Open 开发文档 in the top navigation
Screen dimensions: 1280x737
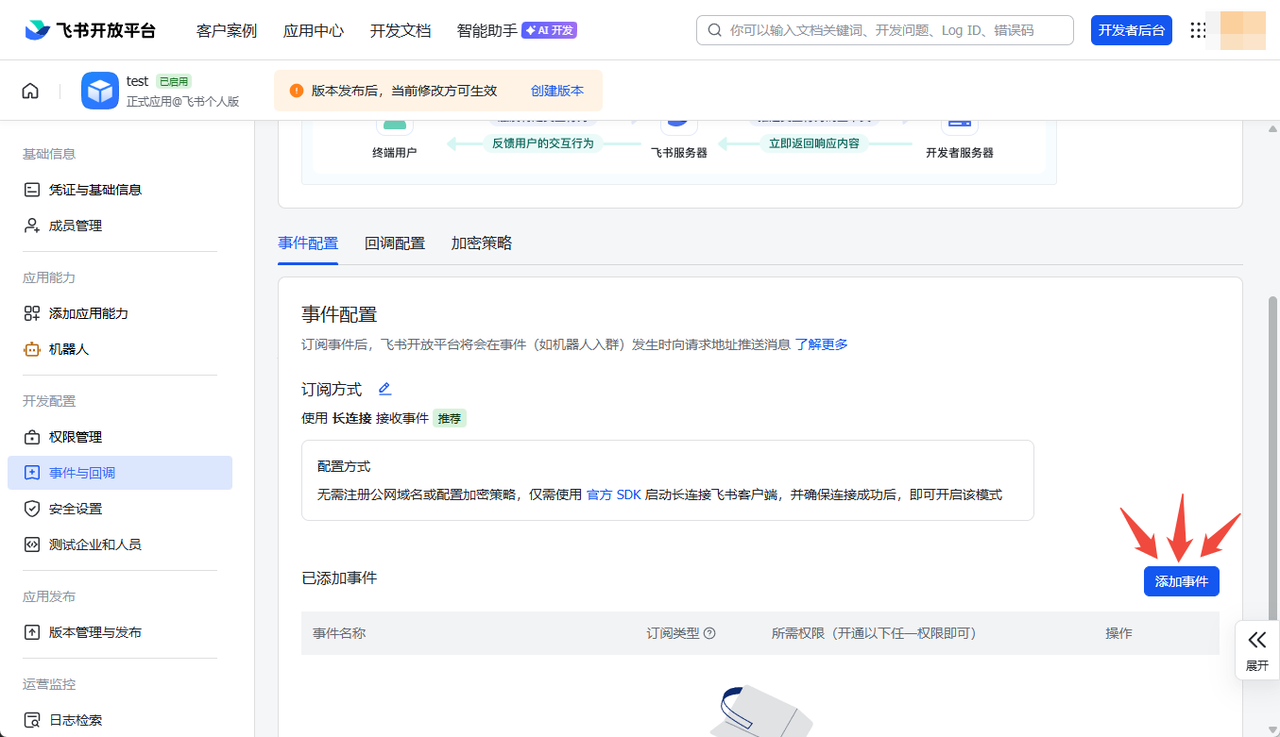coord(400,30)
